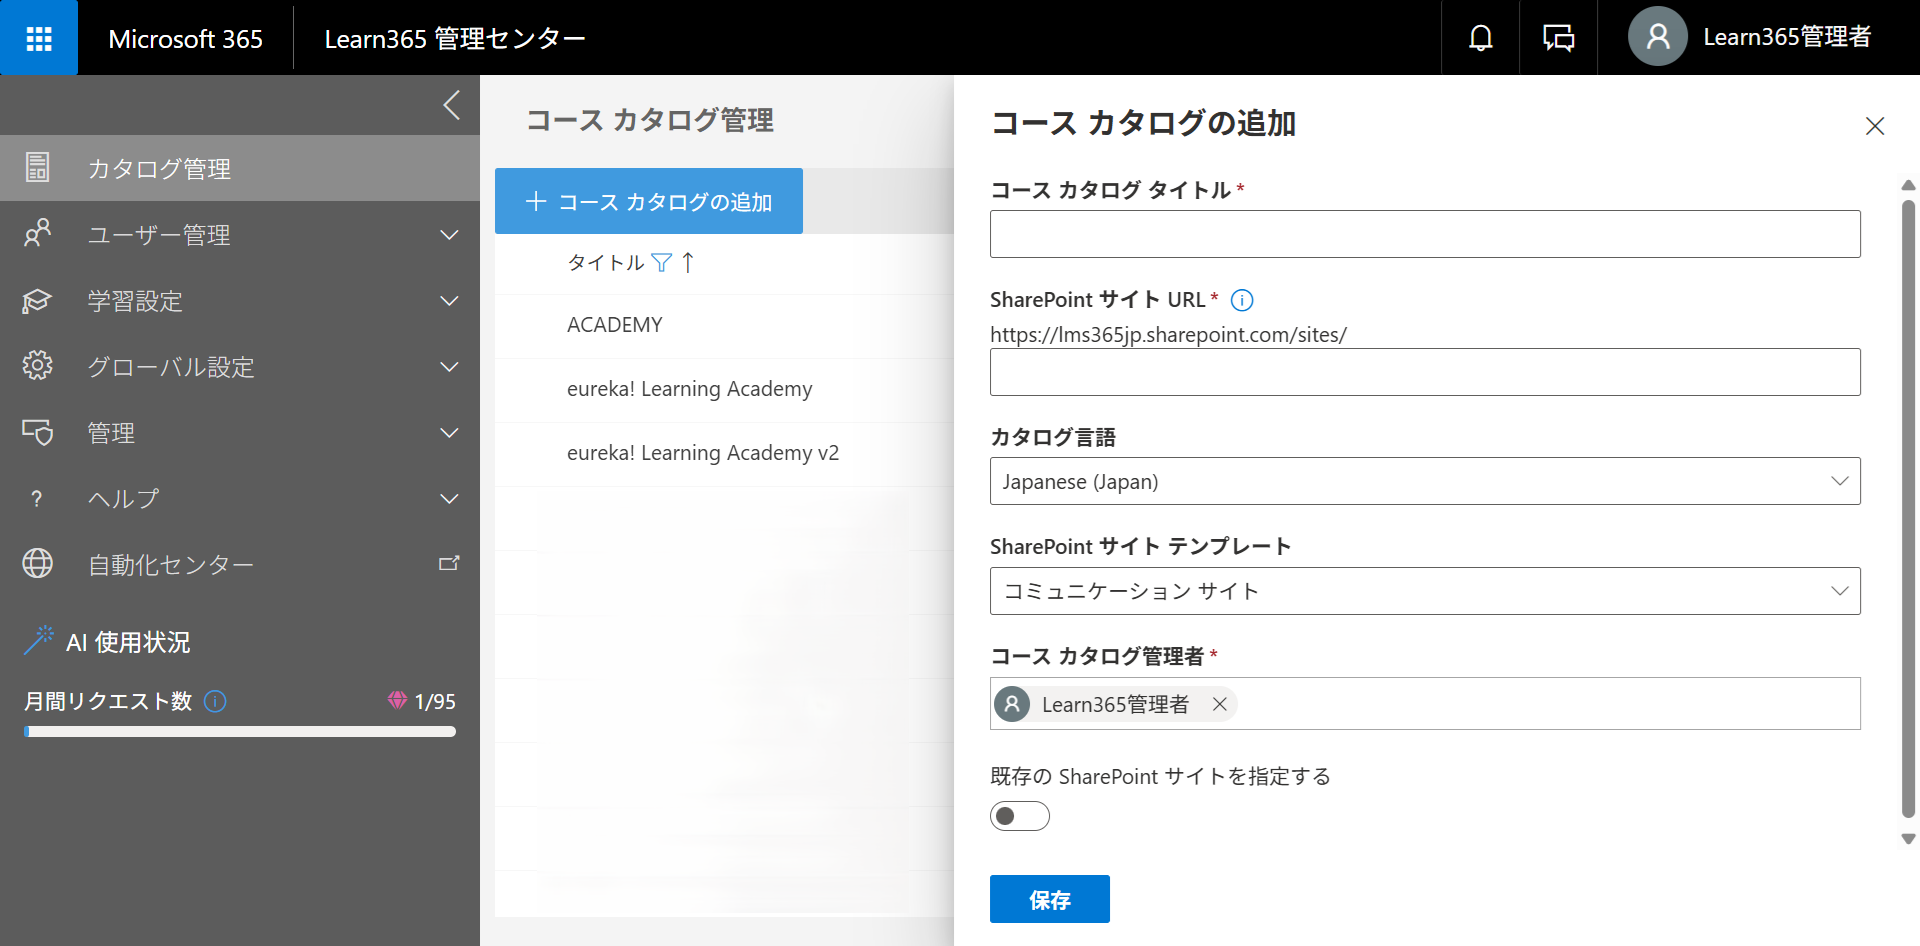Expand the ユーザー管理 menu chevron
The width and height of the screenshot is (1920, 946).
point(450,235)
